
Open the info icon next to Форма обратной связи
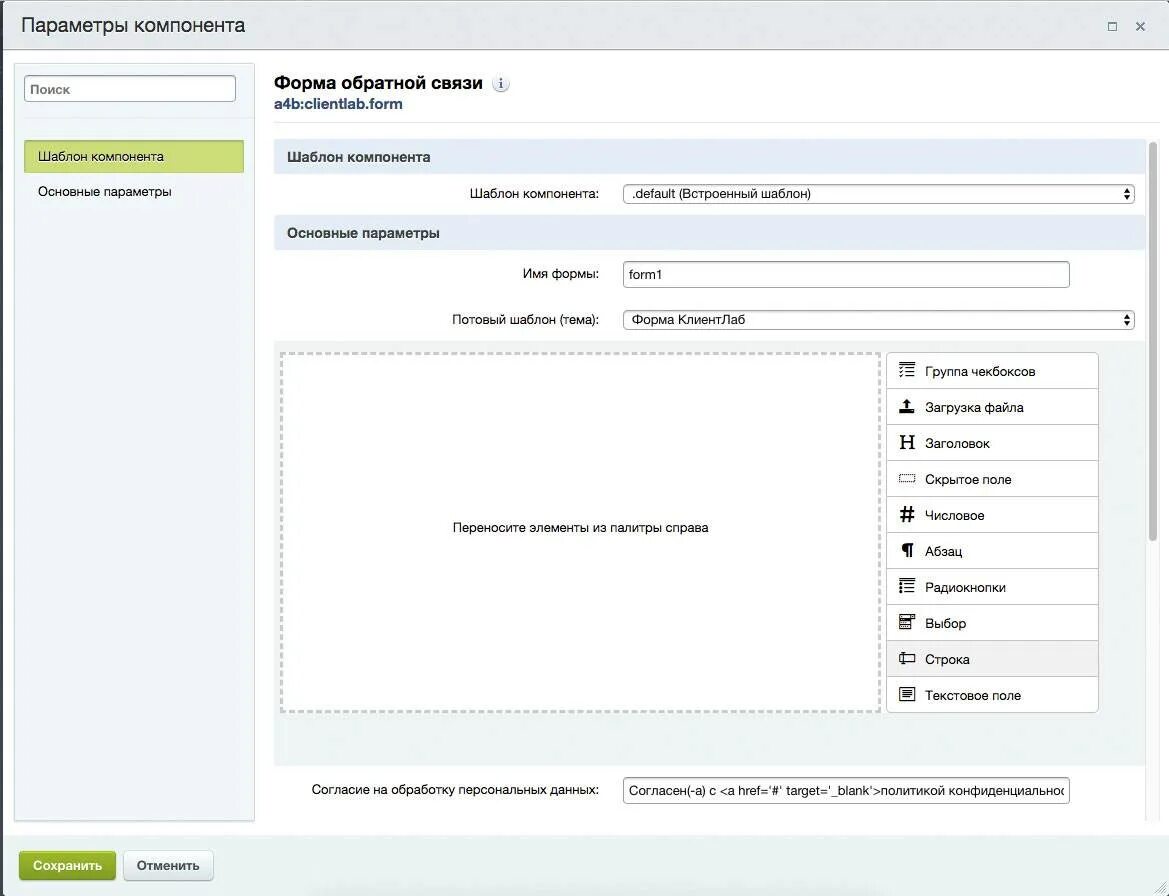pyautogui.click(x=501, y=83)
